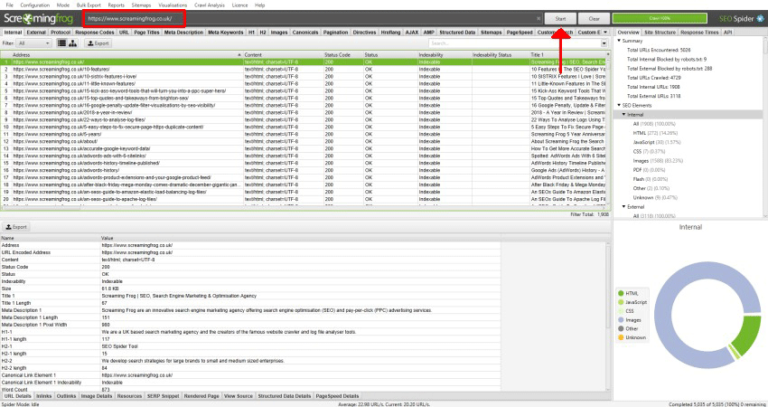
Task: Open the Visualisations menu
Action: click(172, 5)
